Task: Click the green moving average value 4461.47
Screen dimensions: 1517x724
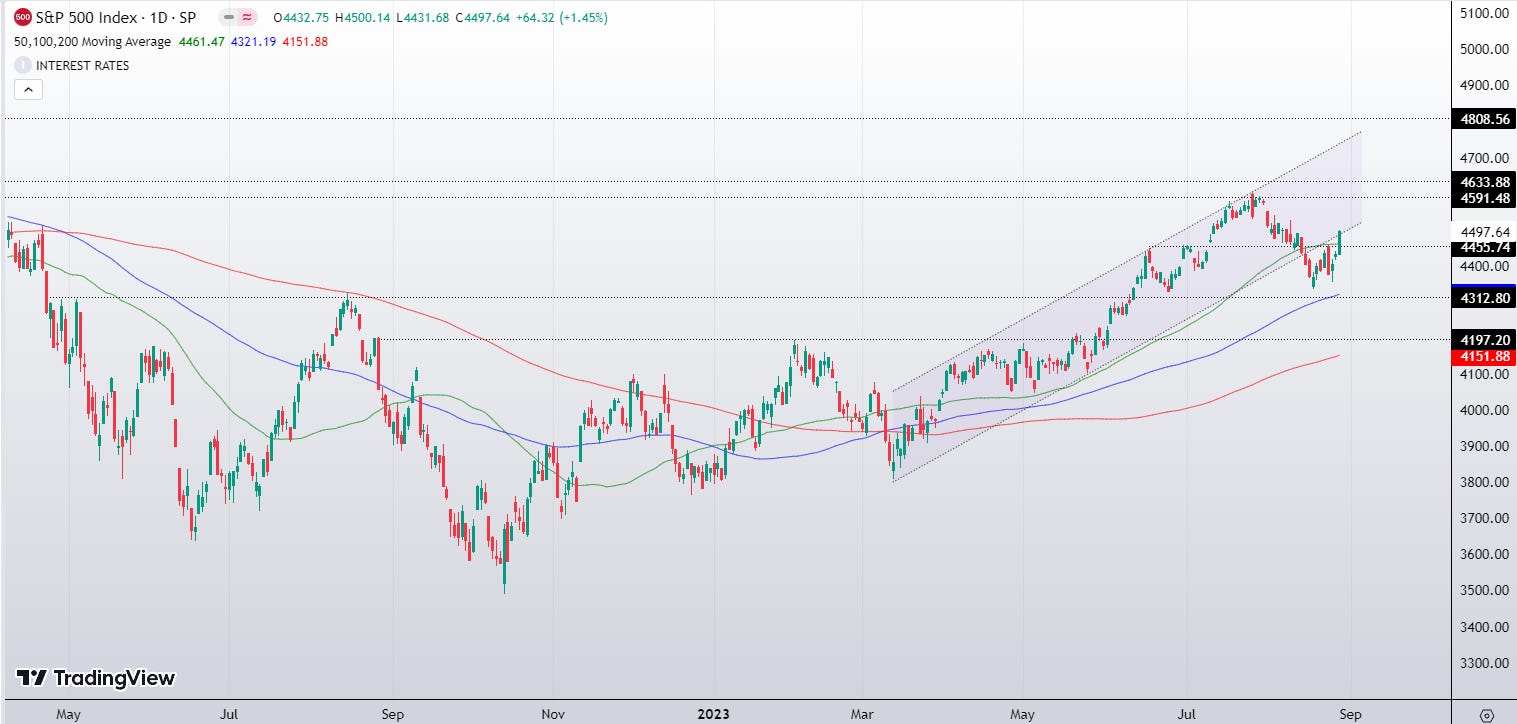Action: (x=201, y=41)
